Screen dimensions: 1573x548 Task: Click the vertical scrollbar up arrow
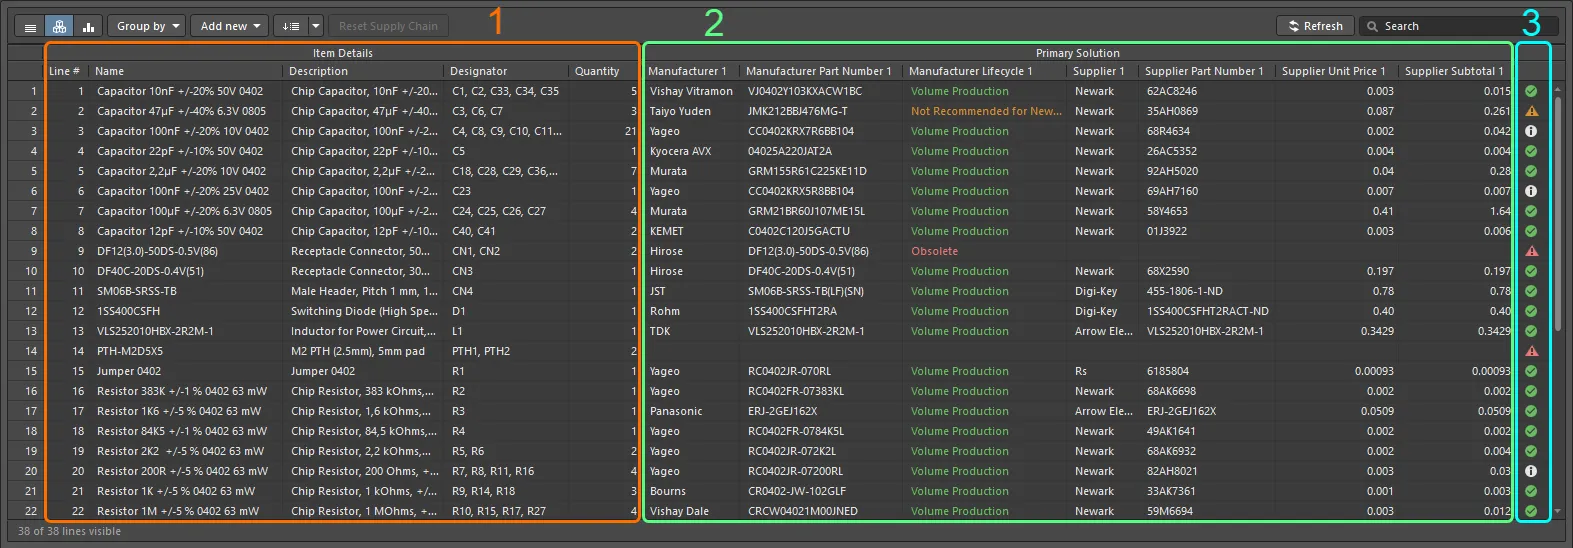pyautogui.click(x=1556, y=88)
